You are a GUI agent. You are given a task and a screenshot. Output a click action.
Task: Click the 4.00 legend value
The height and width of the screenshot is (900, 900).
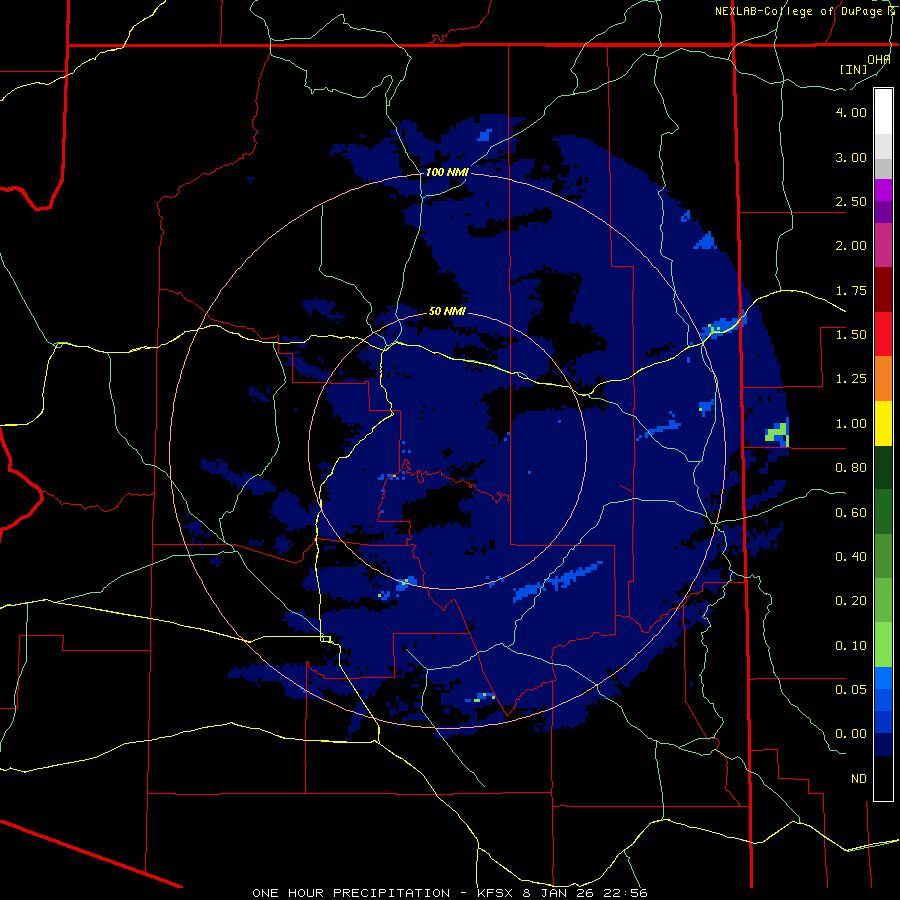(x=851, y=112)
